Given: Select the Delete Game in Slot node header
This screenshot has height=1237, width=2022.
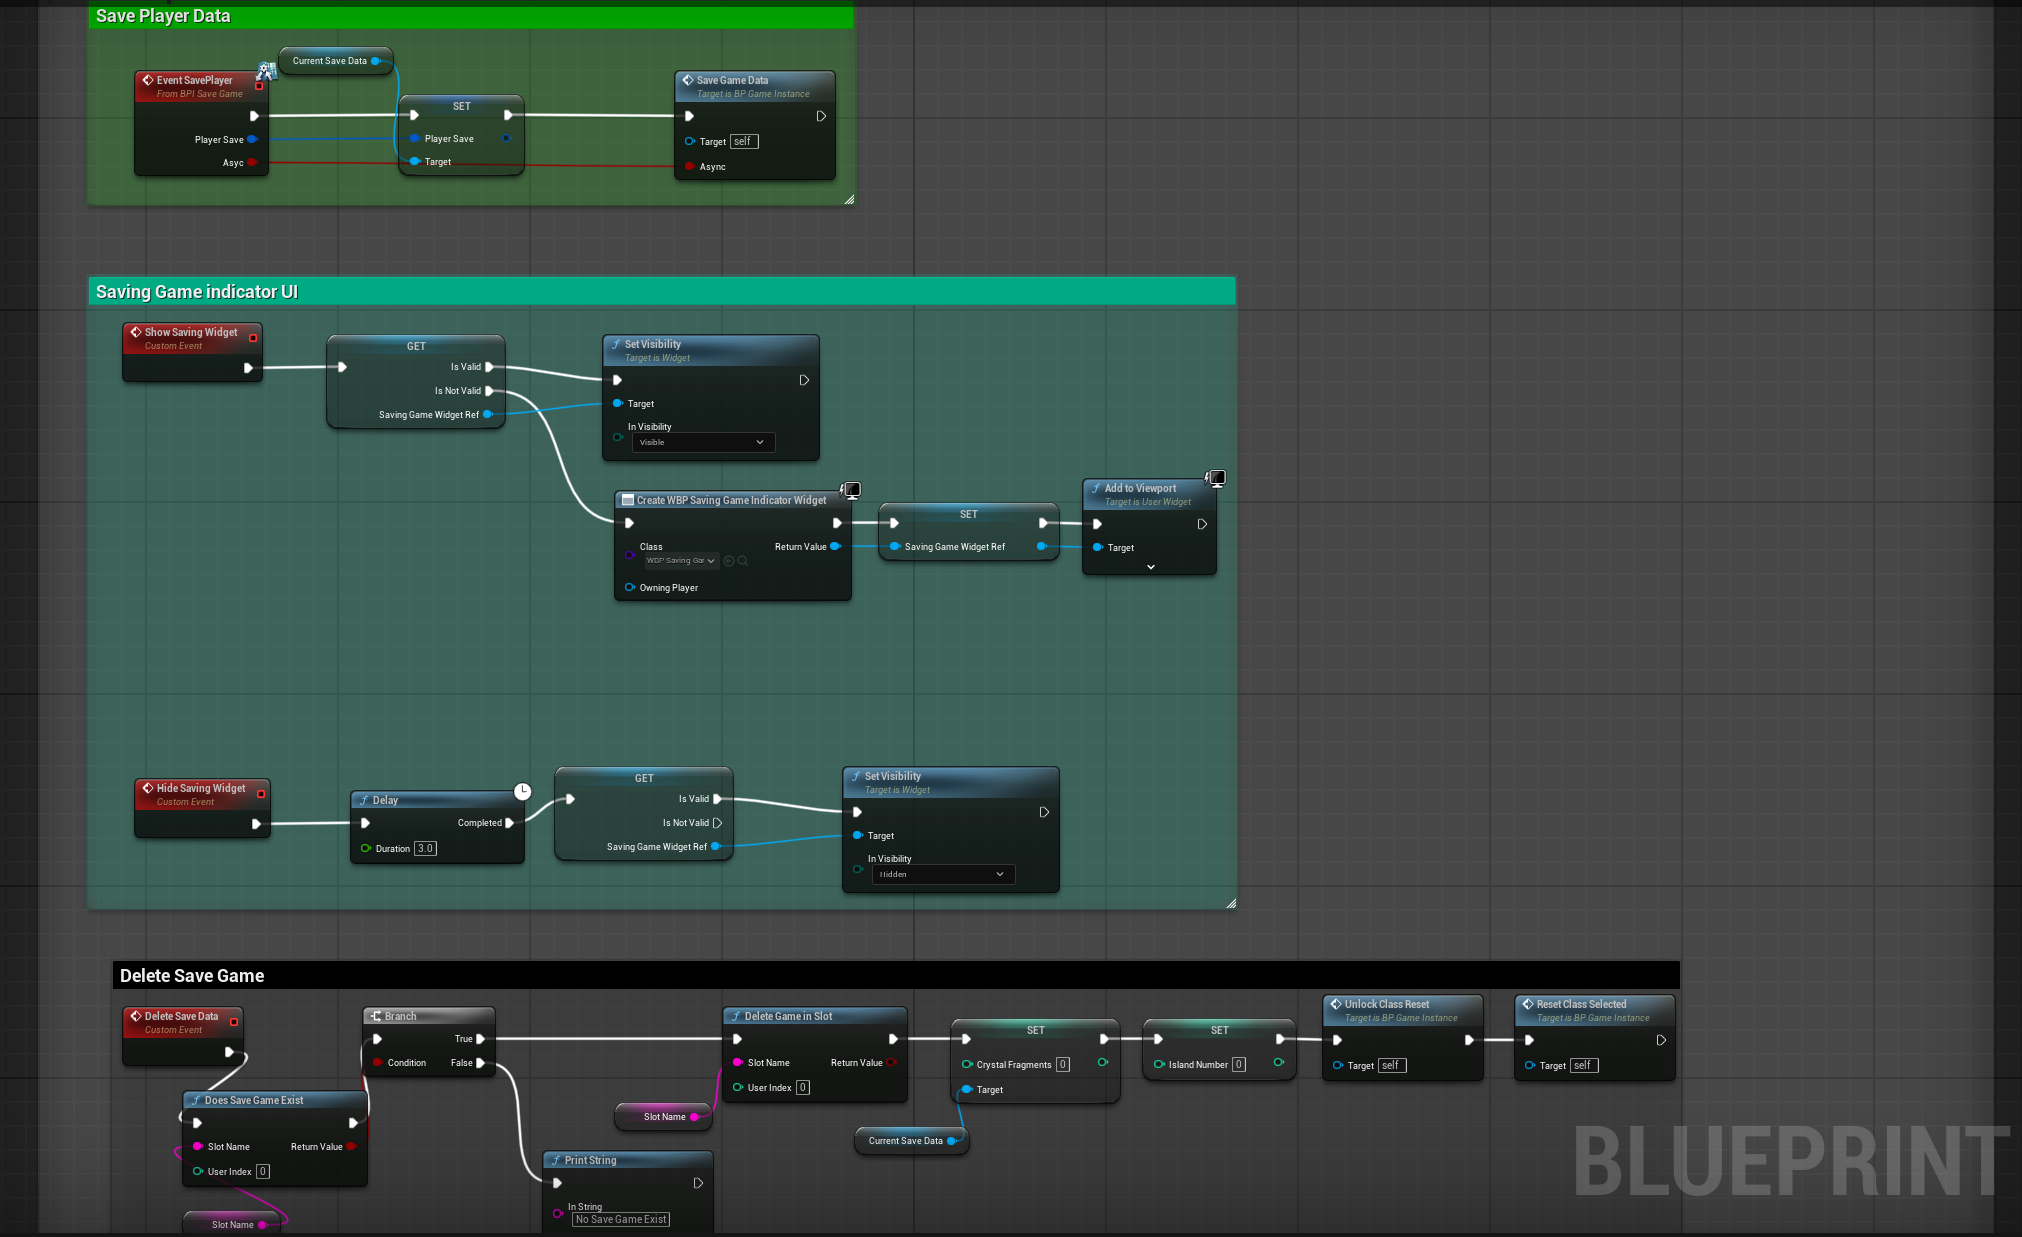Looking at the screenshot, I should 815,1016.
